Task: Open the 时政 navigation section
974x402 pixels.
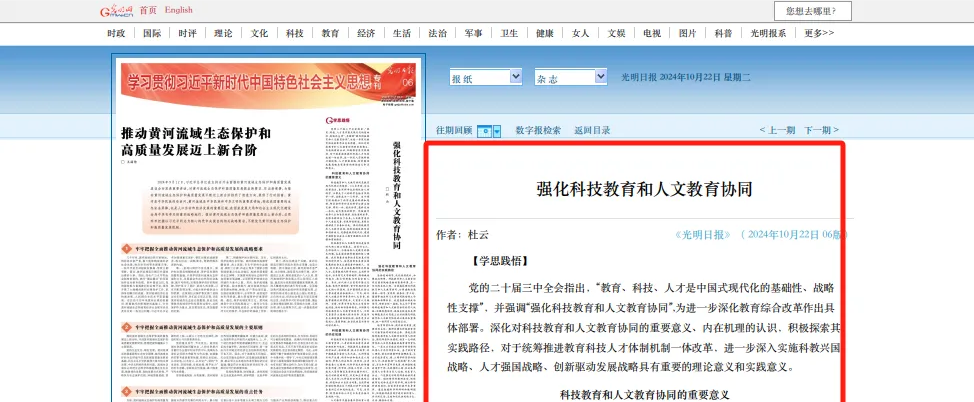Action: coord(117,33)
